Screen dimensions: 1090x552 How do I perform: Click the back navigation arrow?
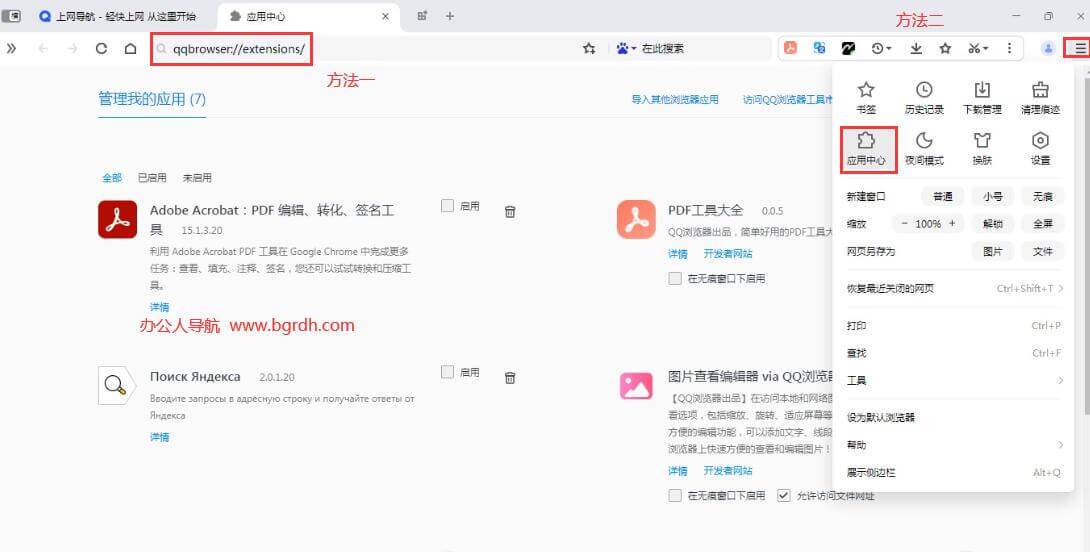tap(43, 48)
